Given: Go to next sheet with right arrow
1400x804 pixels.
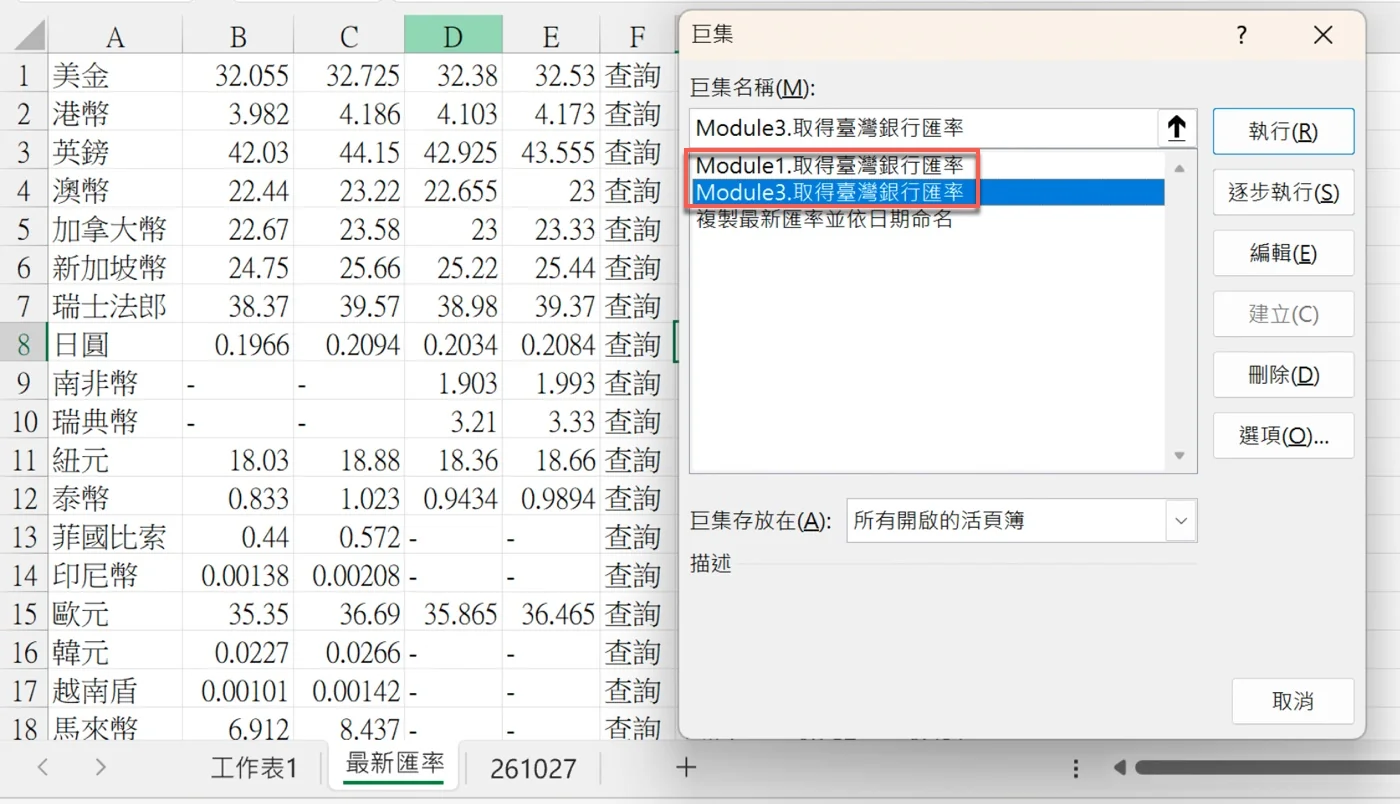Looking at the screenshot, I should (x=100, y=768).
